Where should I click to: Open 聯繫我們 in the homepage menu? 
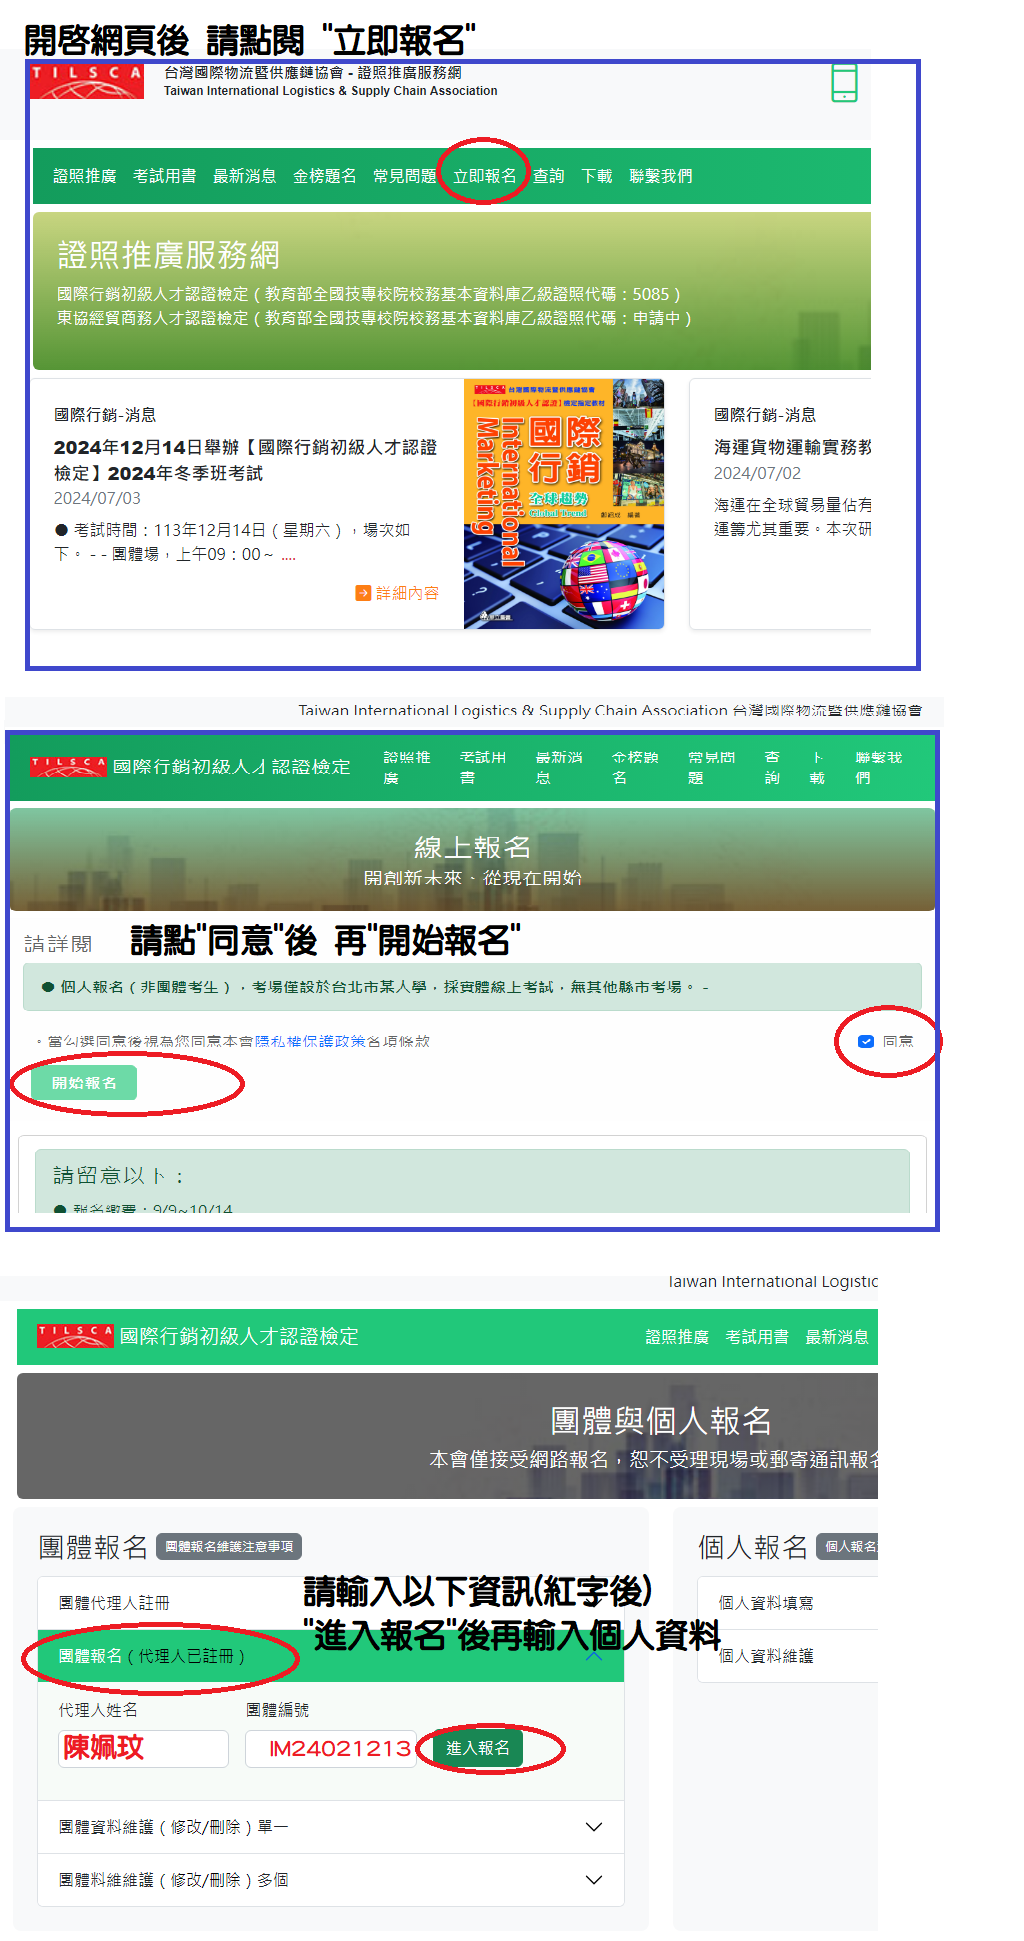(x=661, y=176)
